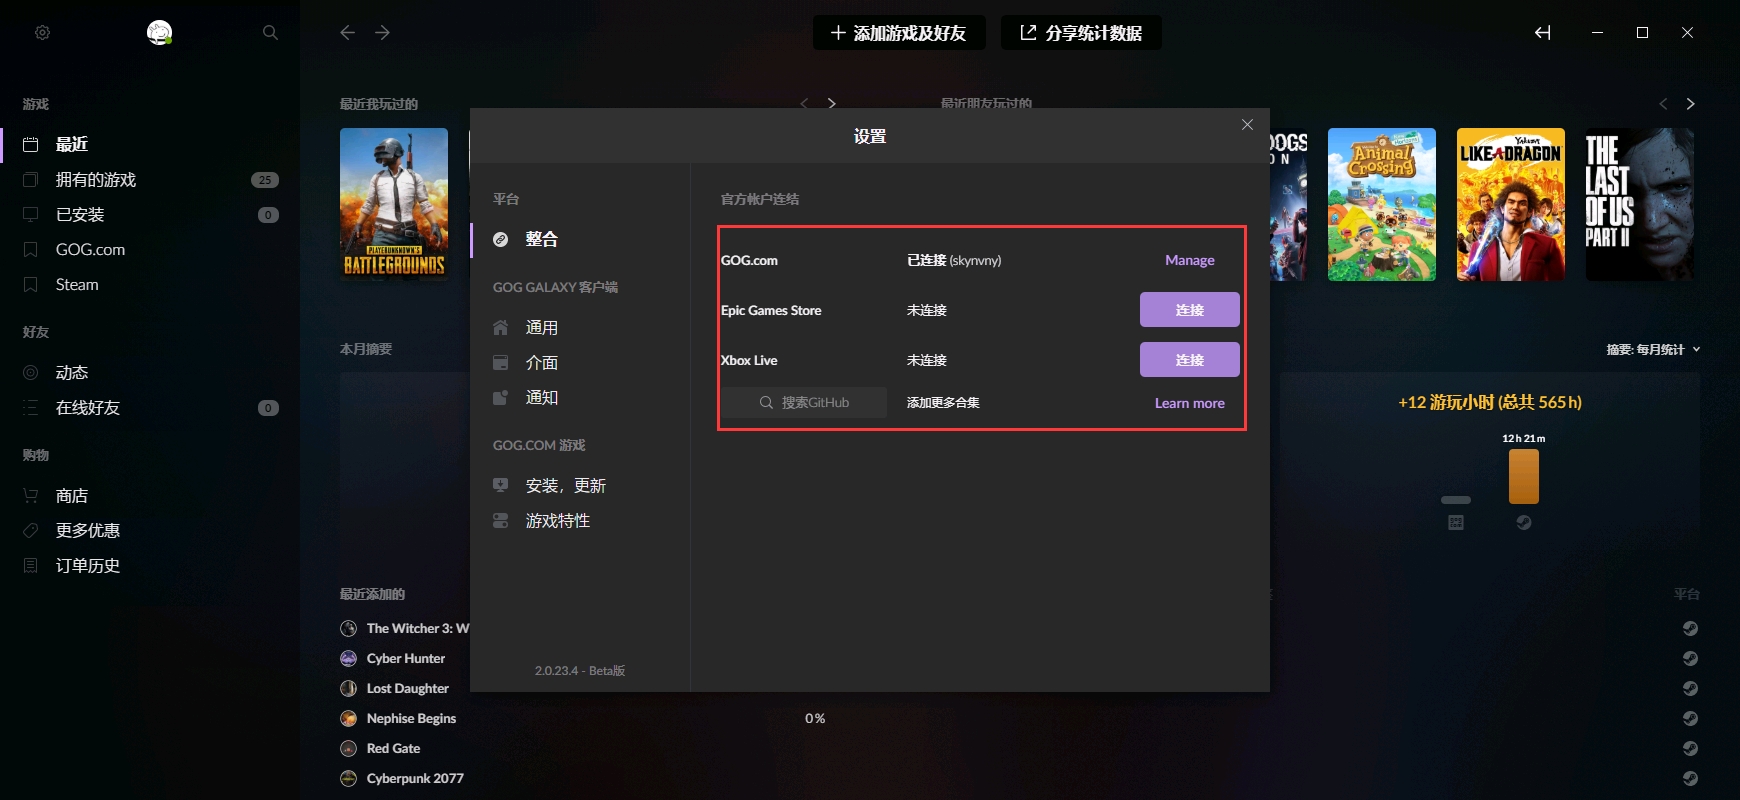Open the settings gear in the sidebar

pos(42,33)
